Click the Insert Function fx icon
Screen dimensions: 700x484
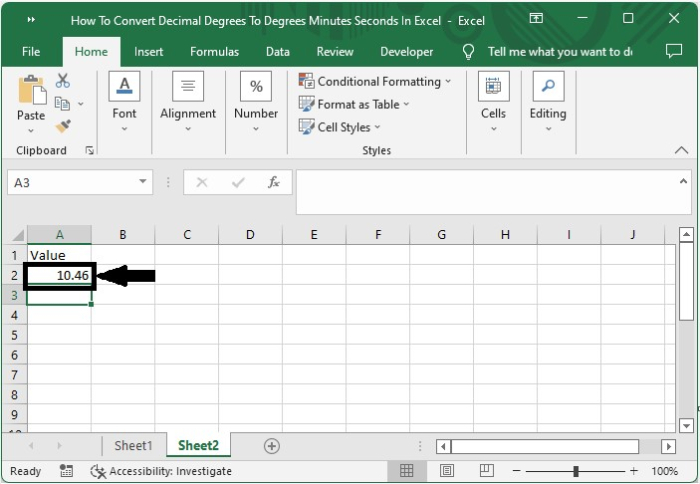[273, 182]
